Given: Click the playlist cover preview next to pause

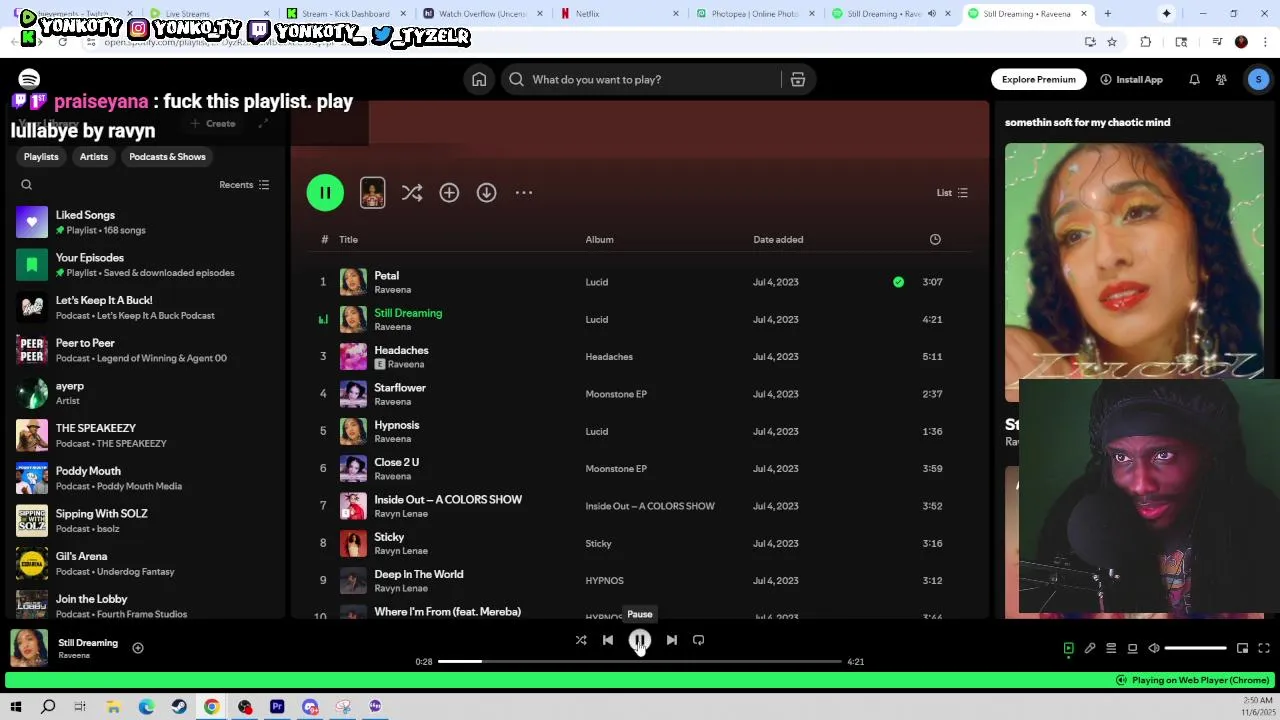Looking at the screenshot, I should coord(372,193).
